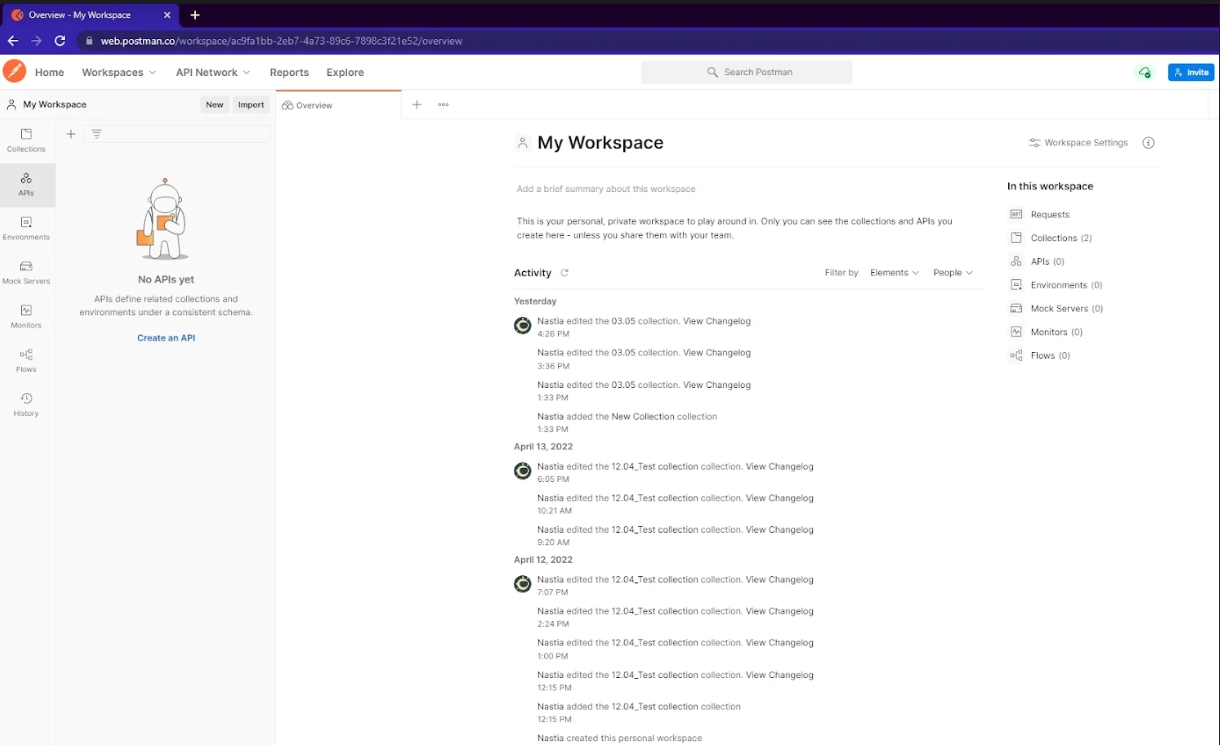Click the Requests icon in workspace list
Image resolution: width=1220 pixels, height=745 pixels.
coord(1016,214)
